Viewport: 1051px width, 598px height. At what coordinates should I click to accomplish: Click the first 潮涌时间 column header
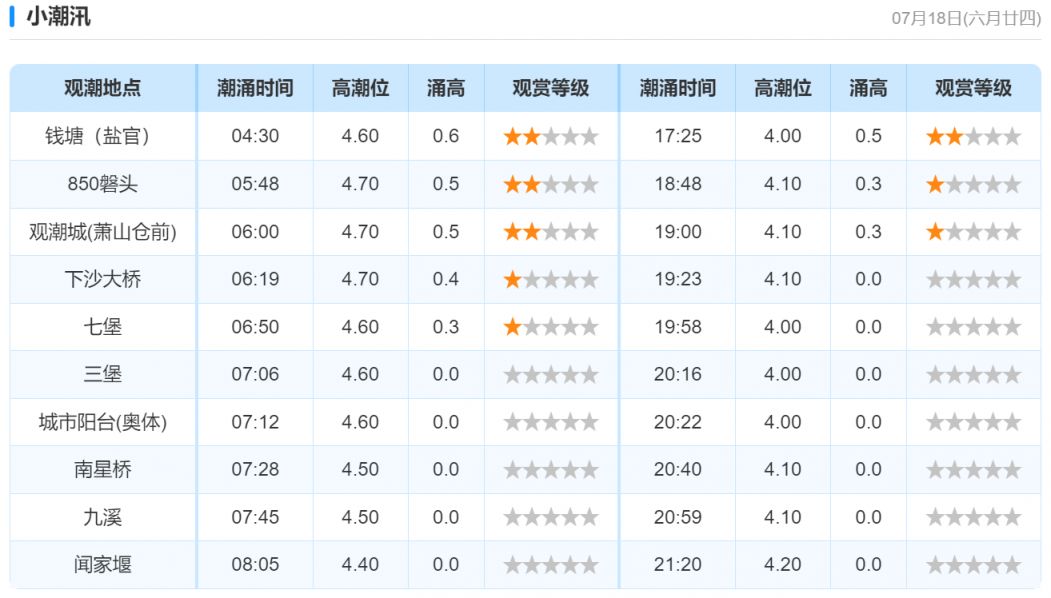click(x=255, y=88)
